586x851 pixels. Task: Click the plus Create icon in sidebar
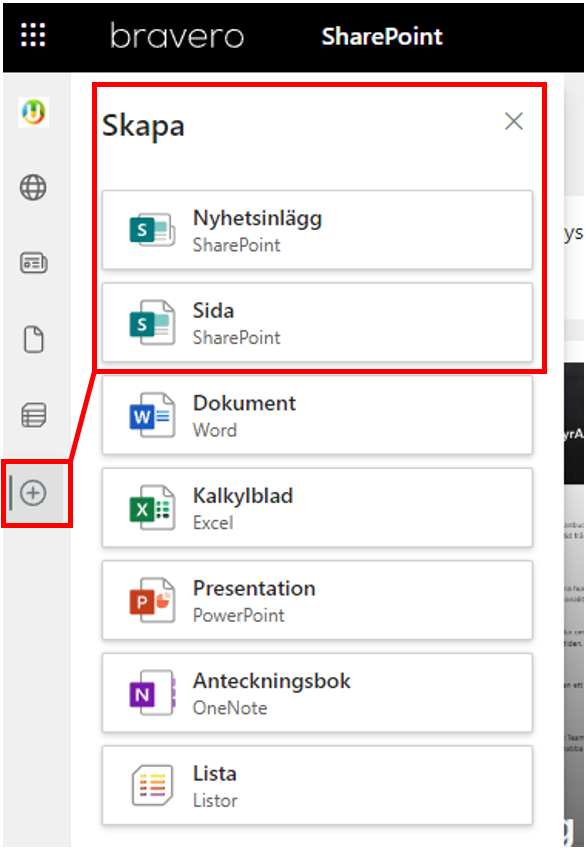click(x=33, y=493)
